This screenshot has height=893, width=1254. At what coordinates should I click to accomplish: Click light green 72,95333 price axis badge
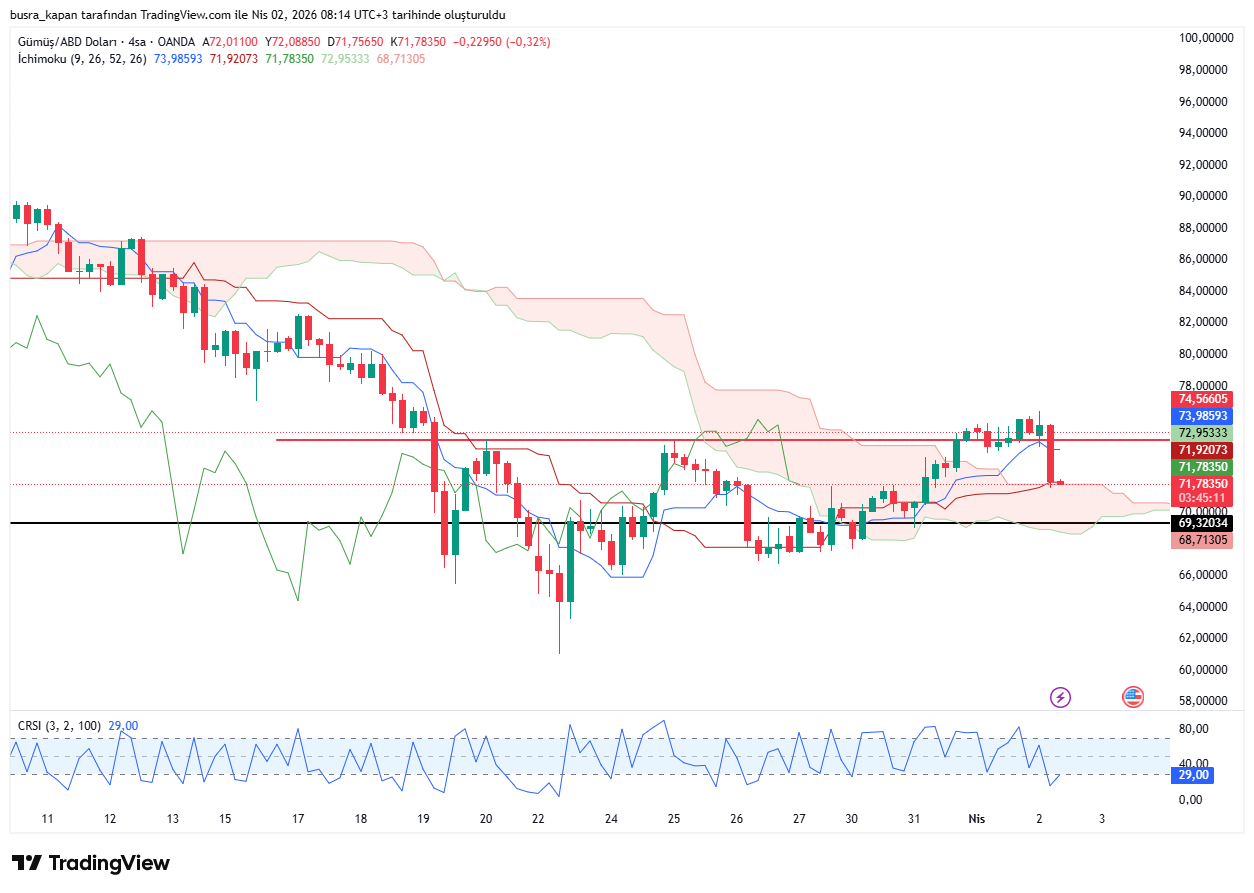1203,433
